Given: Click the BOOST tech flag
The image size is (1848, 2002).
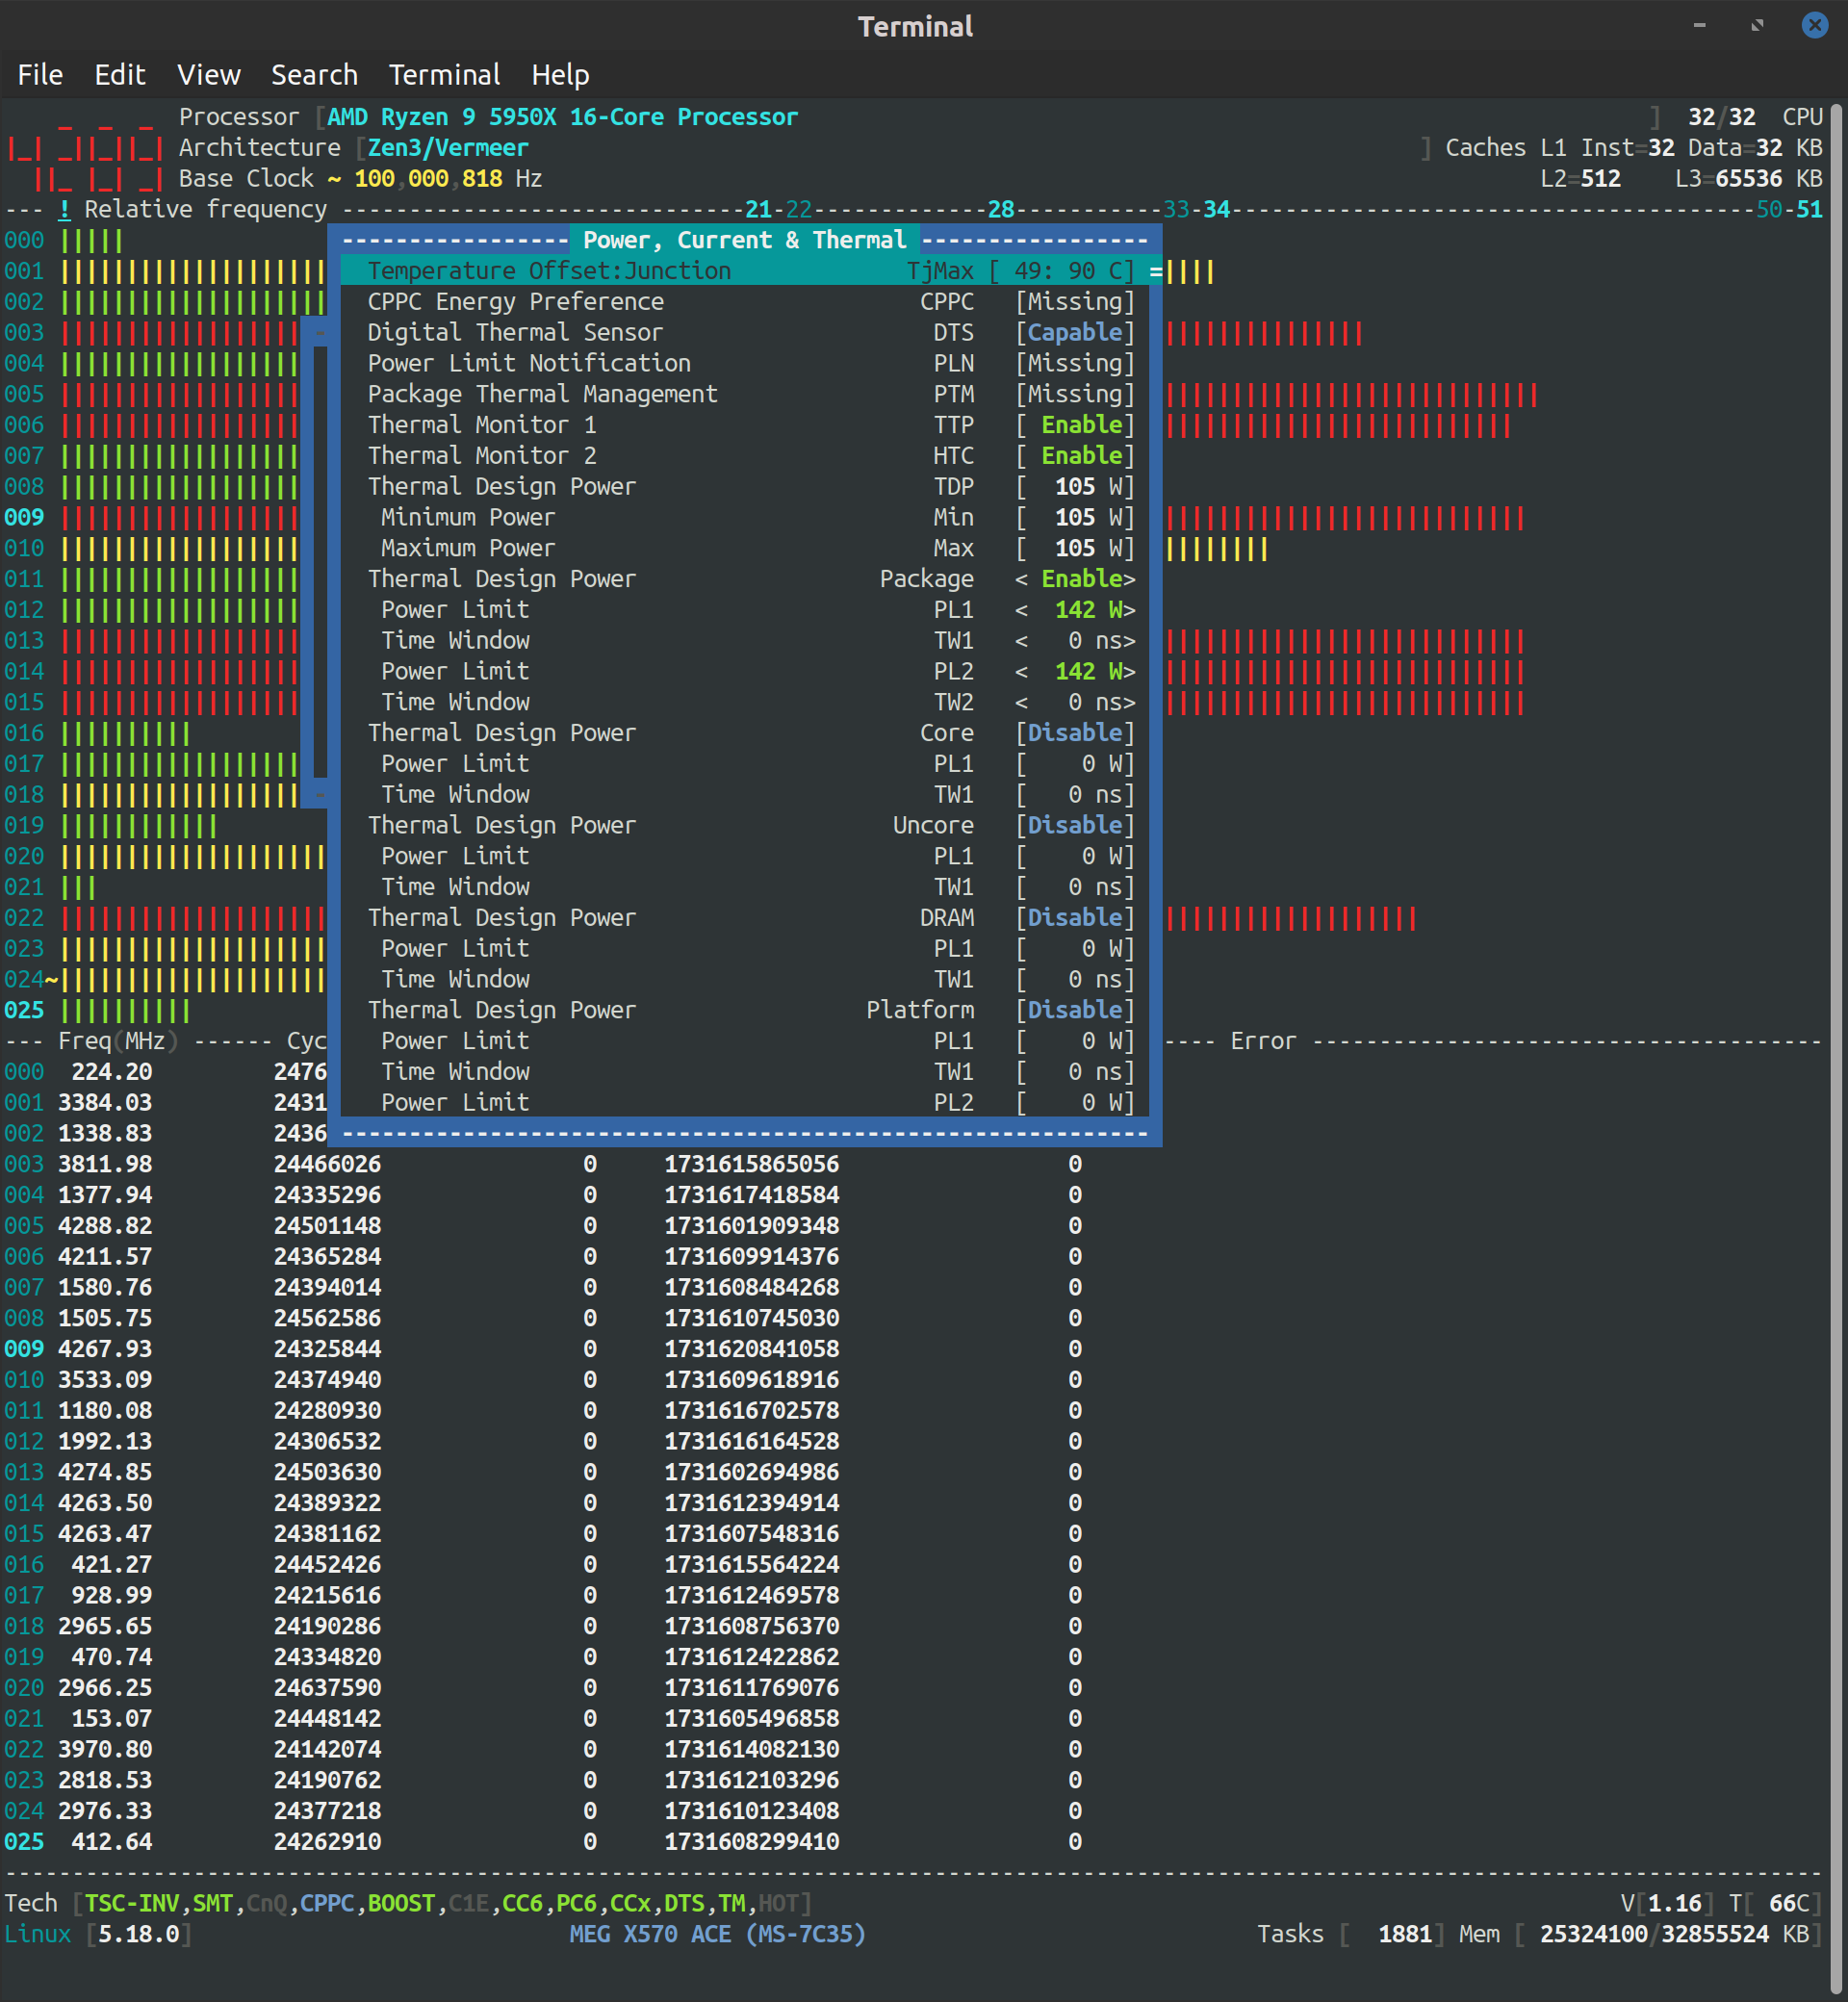Looking at the screenshot, I should click(401, 1903).
